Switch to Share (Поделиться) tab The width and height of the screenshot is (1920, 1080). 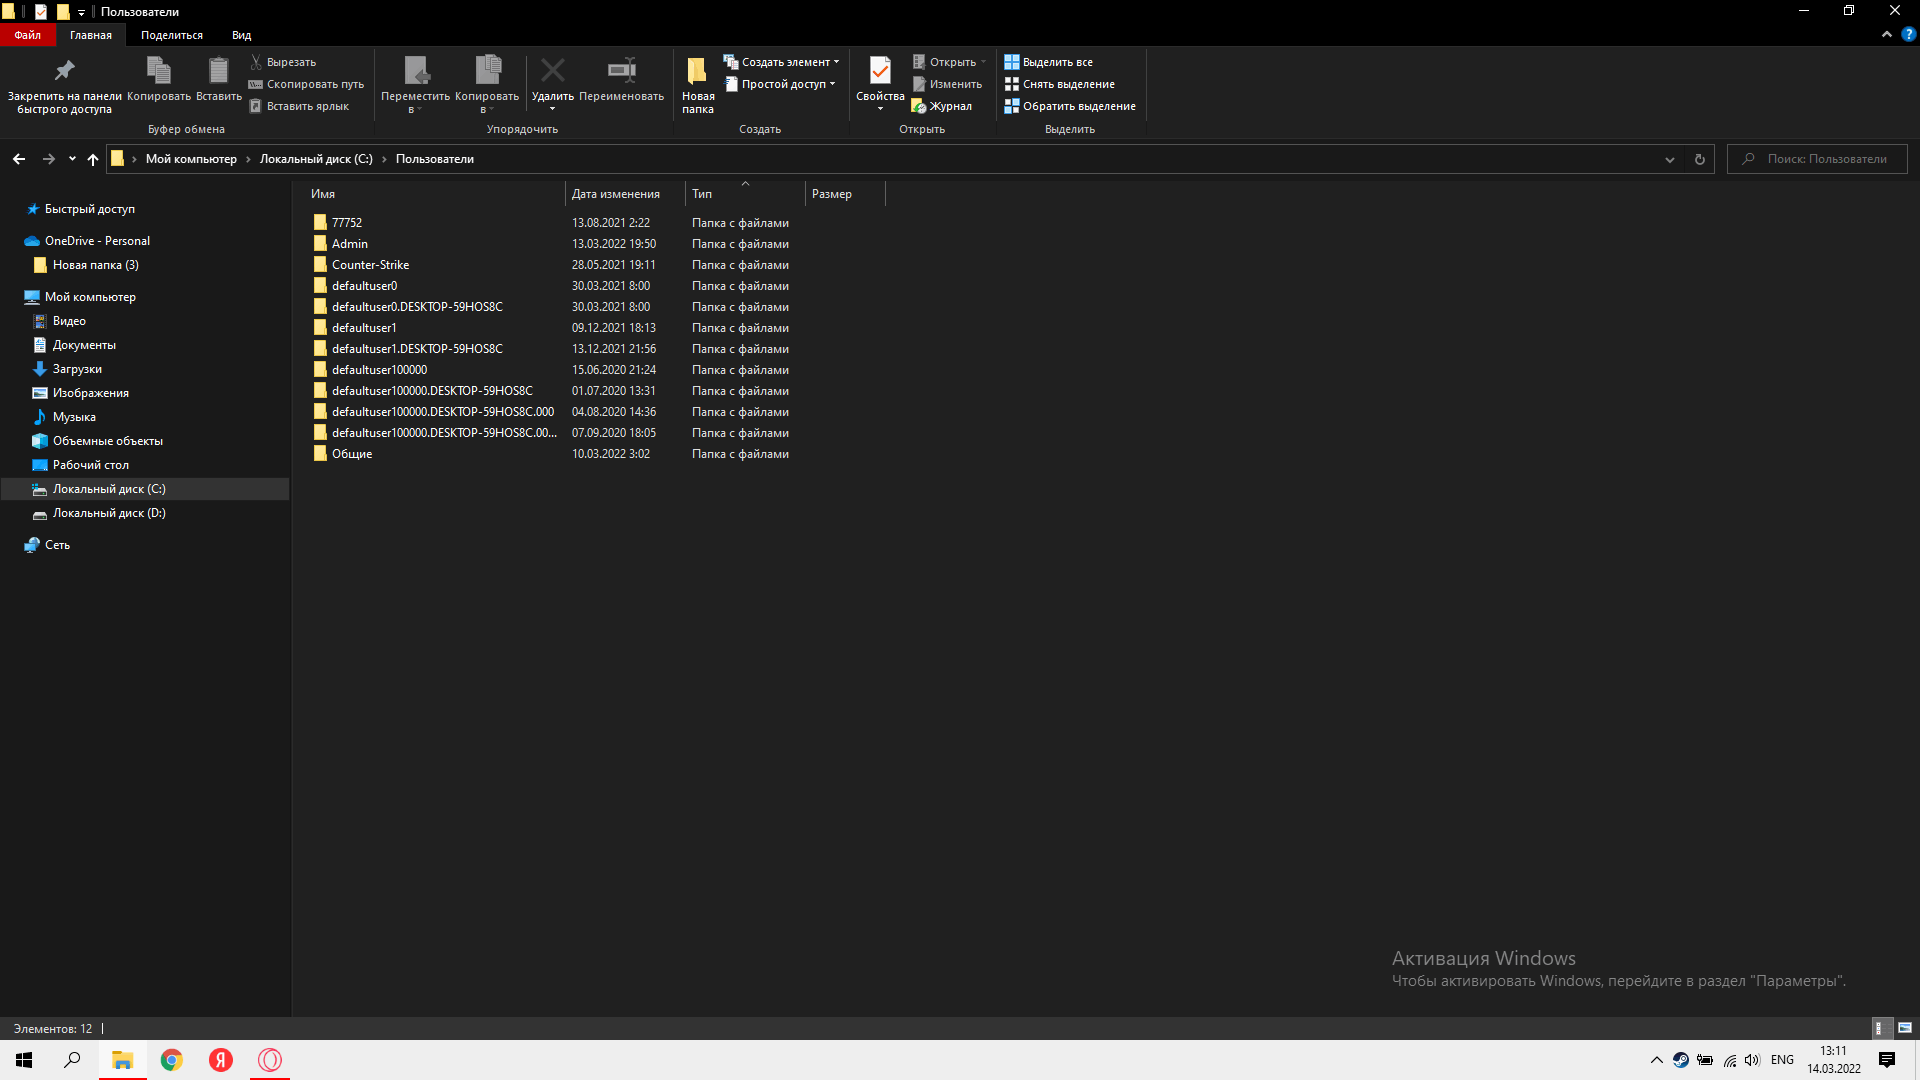[x=172, y=35]
